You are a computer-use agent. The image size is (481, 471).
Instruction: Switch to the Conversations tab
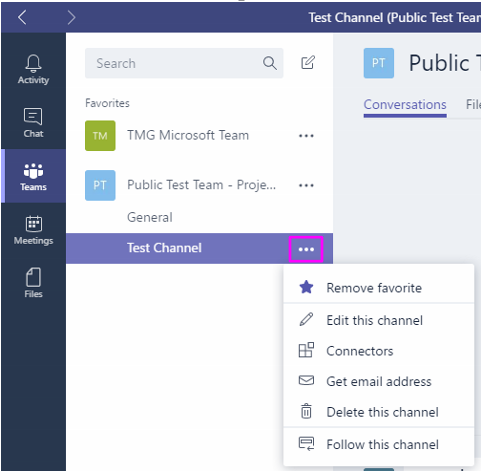pos(405,105)
